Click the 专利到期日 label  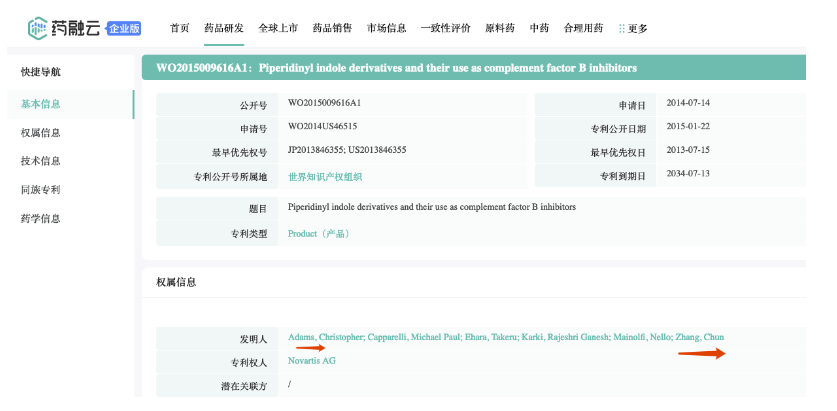tap(625, 177)
